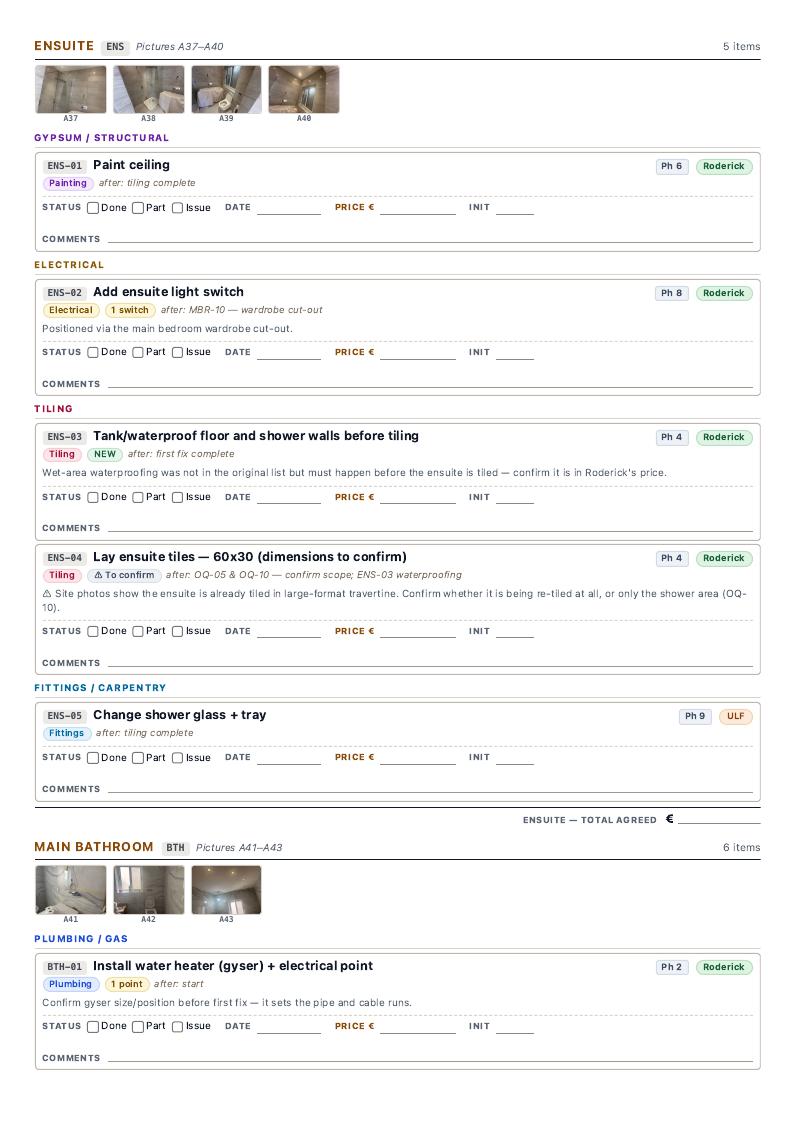Tick the Done checkbox for ENS-01 Paint ceiling
The image size is (795, 1124).
pos(92,208)
